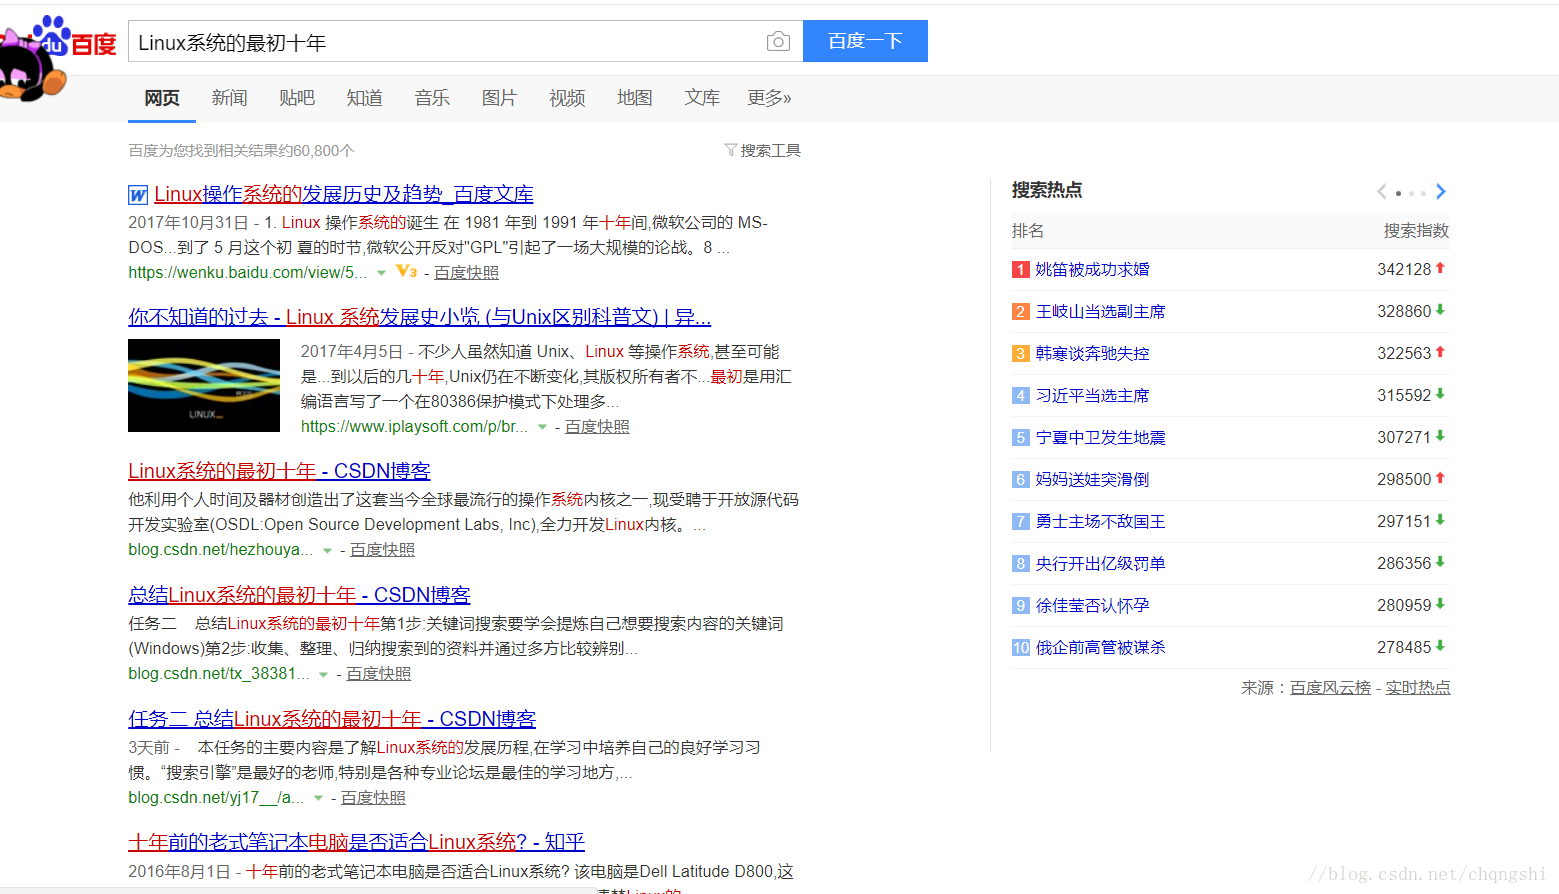Open result 总结Linux系统的最初十年 - CSDN博客
This screenshot has height=894, width=1559.
point(299,595)
